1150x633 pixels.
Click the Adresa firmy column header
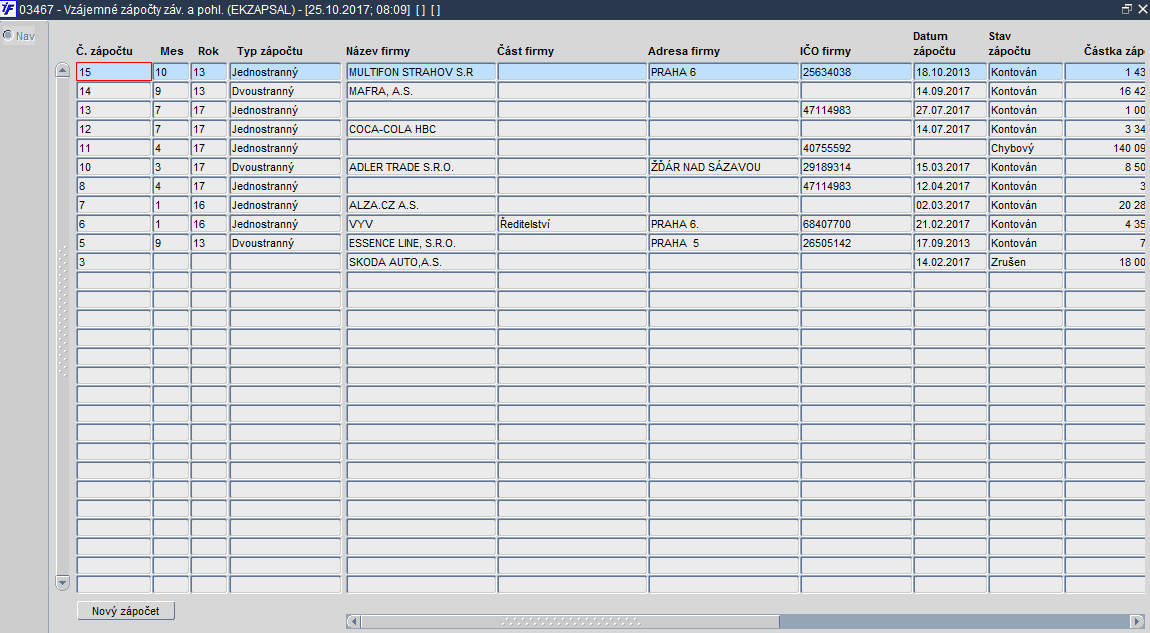(x=684, y=51)
